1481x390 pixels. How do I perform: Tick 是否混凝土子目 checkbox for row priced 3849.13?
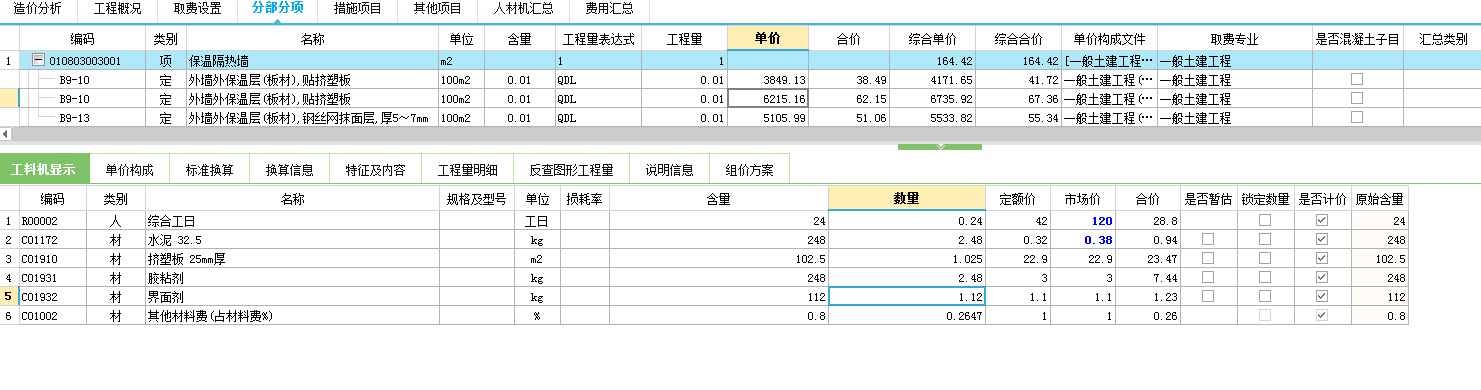pos(1357,80)
